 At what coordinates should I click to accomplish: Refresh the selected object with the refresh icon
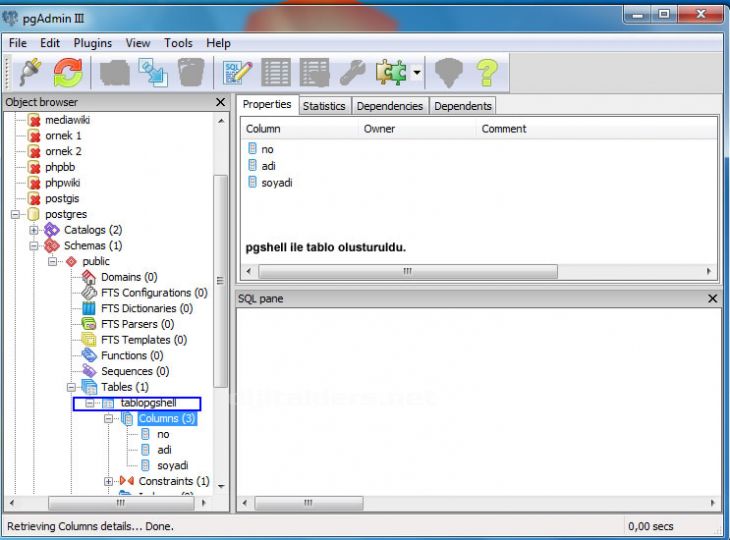(68, 72)
